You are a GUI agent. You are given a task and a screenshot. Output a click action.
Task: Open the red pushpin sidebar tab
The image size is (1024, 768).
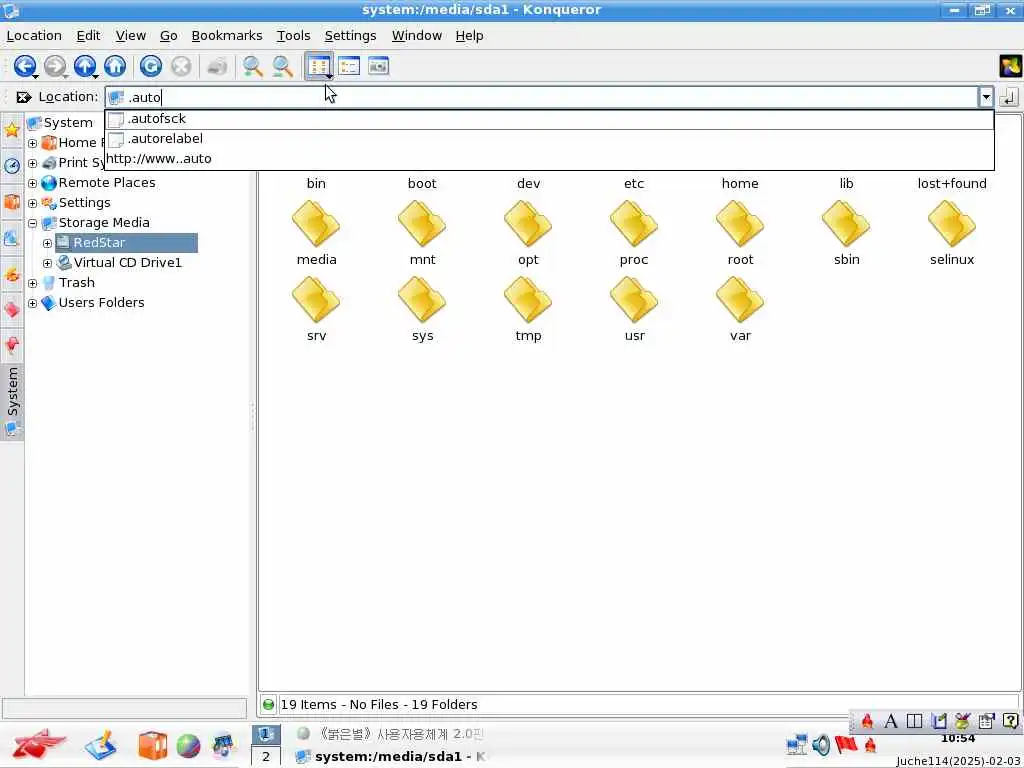click(12, 345)
